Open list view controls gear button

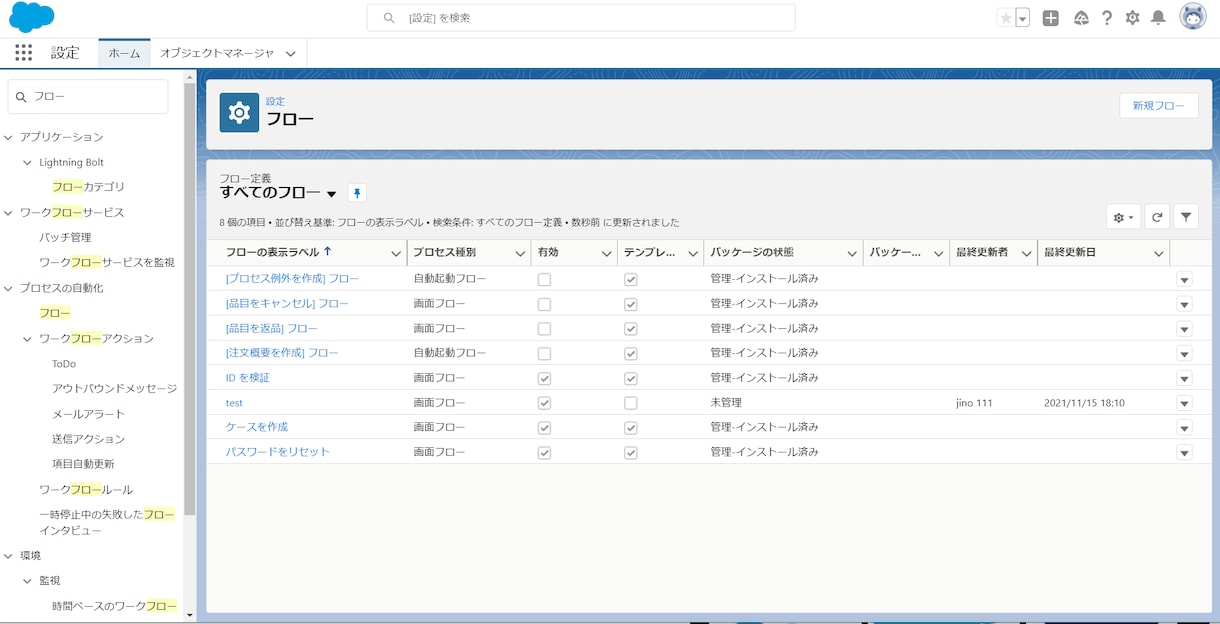(1123, 217)
